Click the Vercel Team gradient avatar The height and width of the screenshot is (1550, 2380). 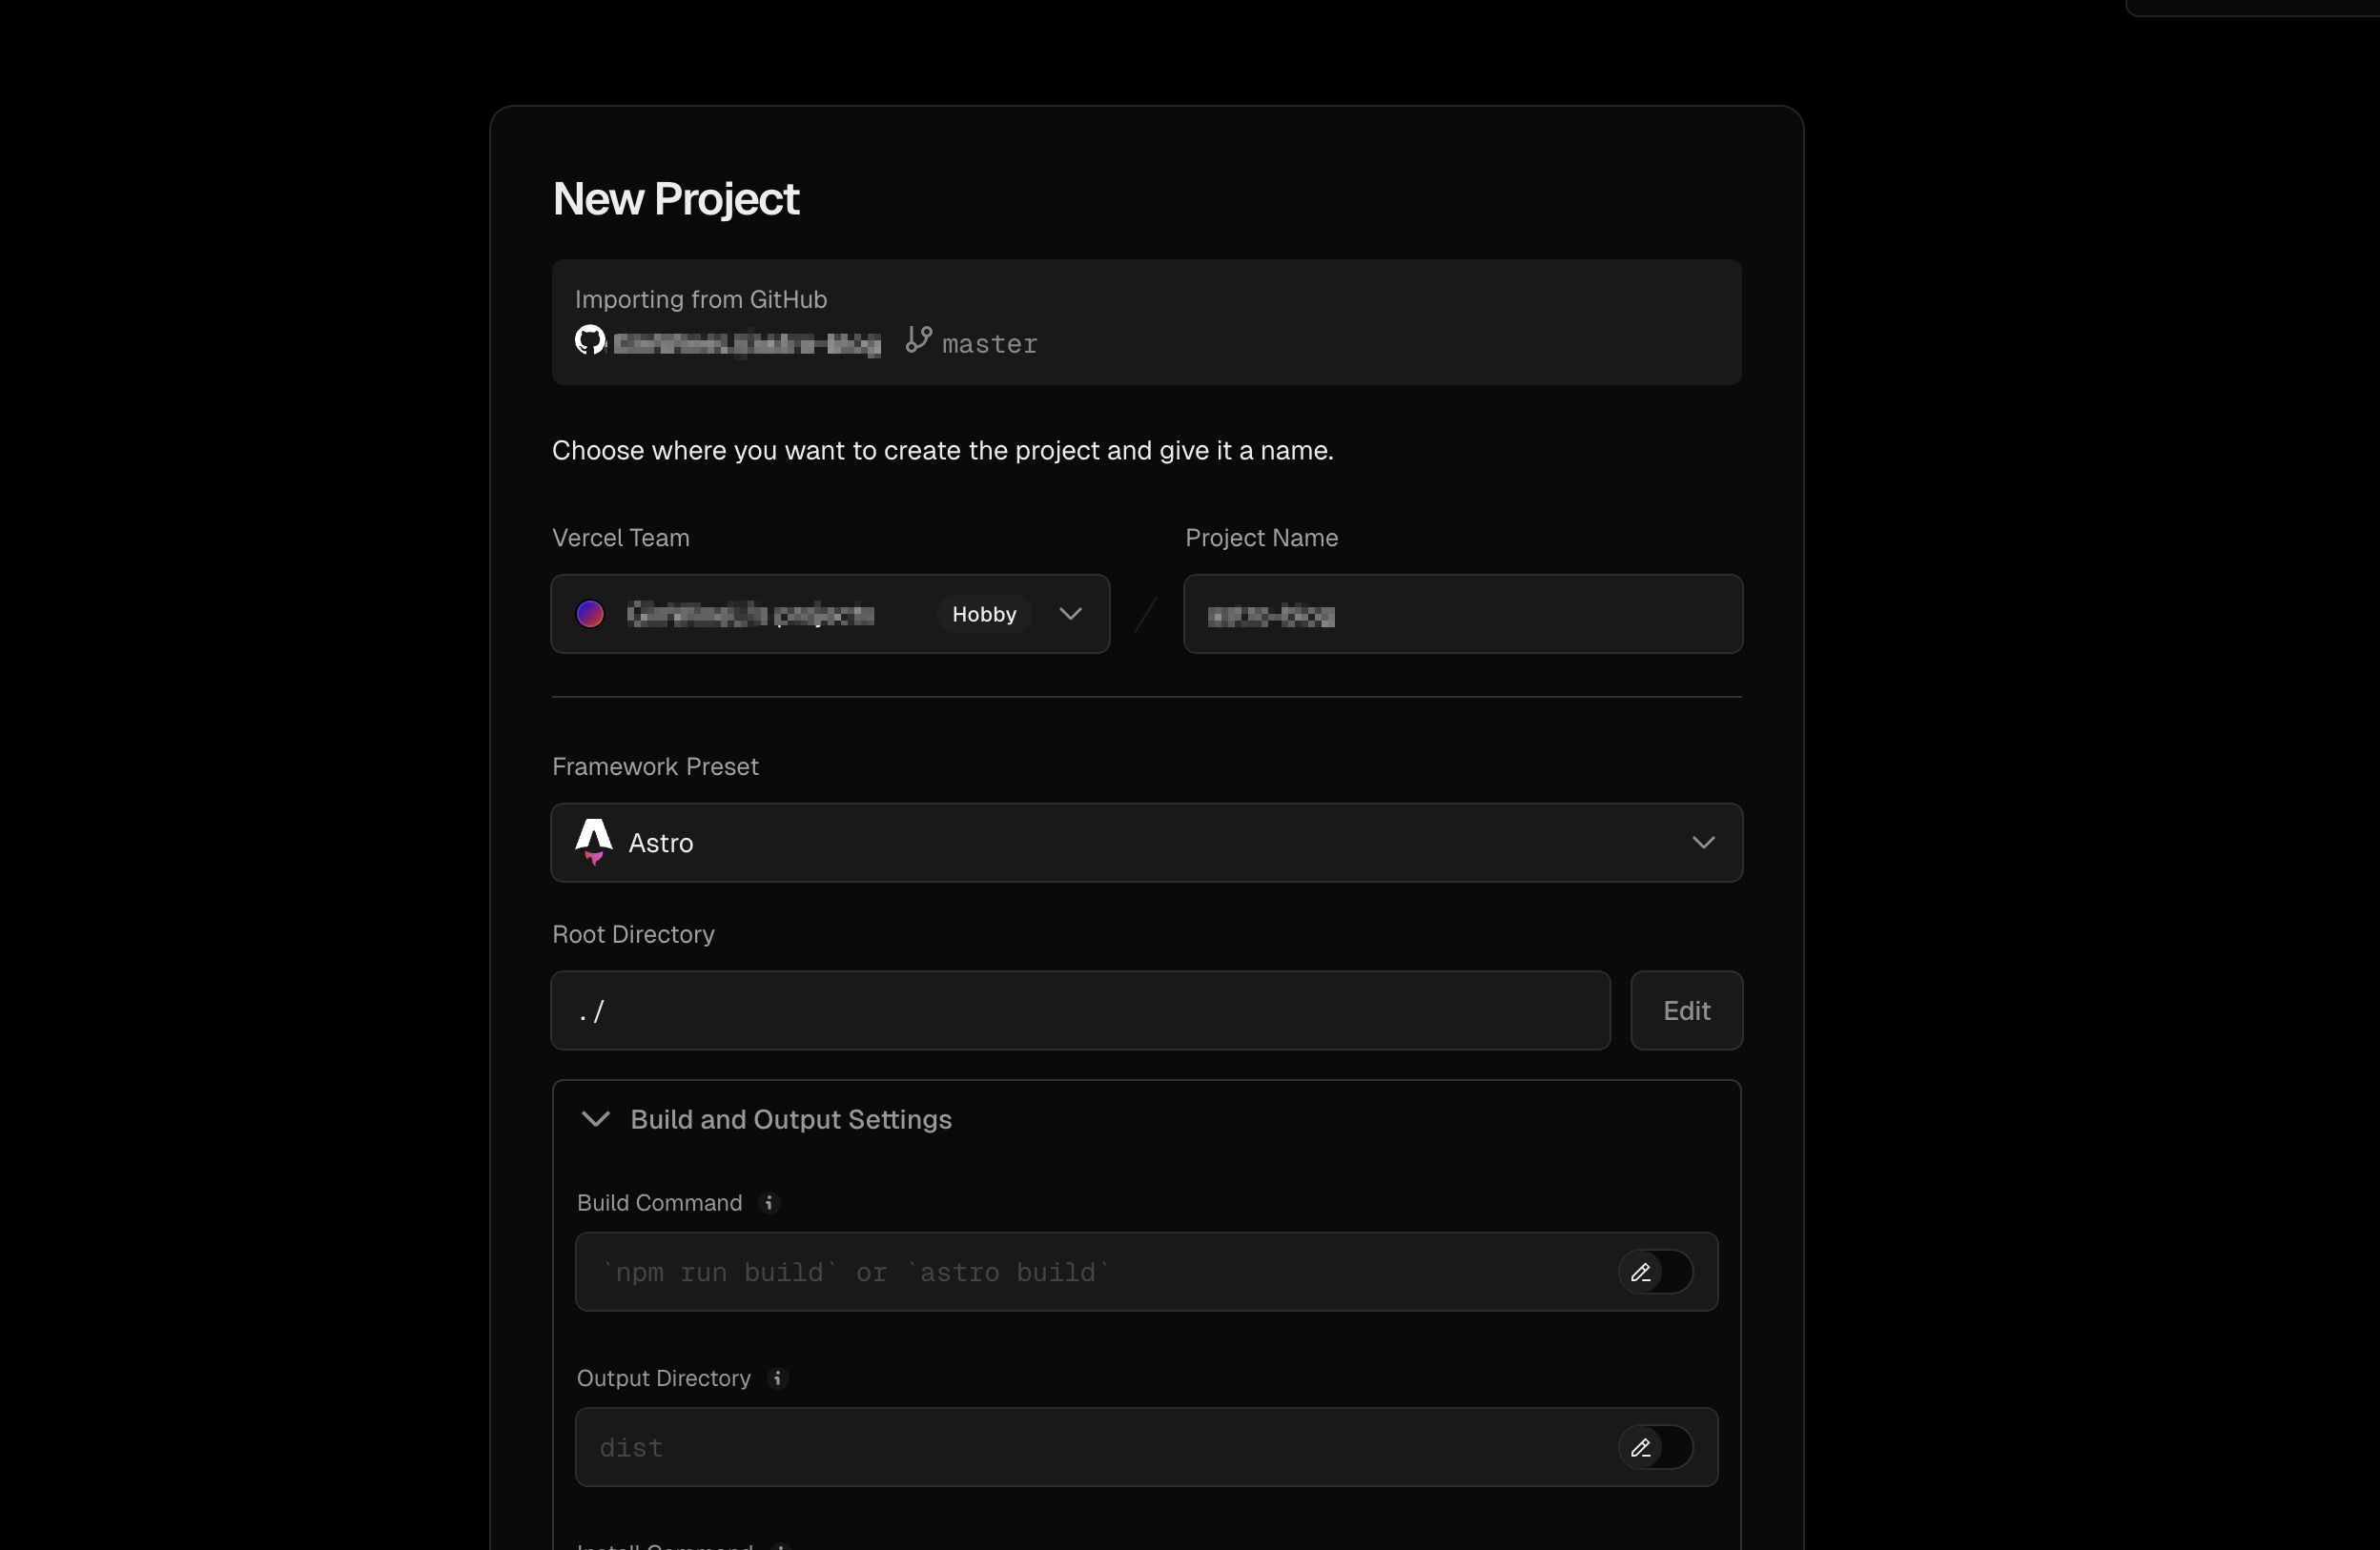click(590, 614)
